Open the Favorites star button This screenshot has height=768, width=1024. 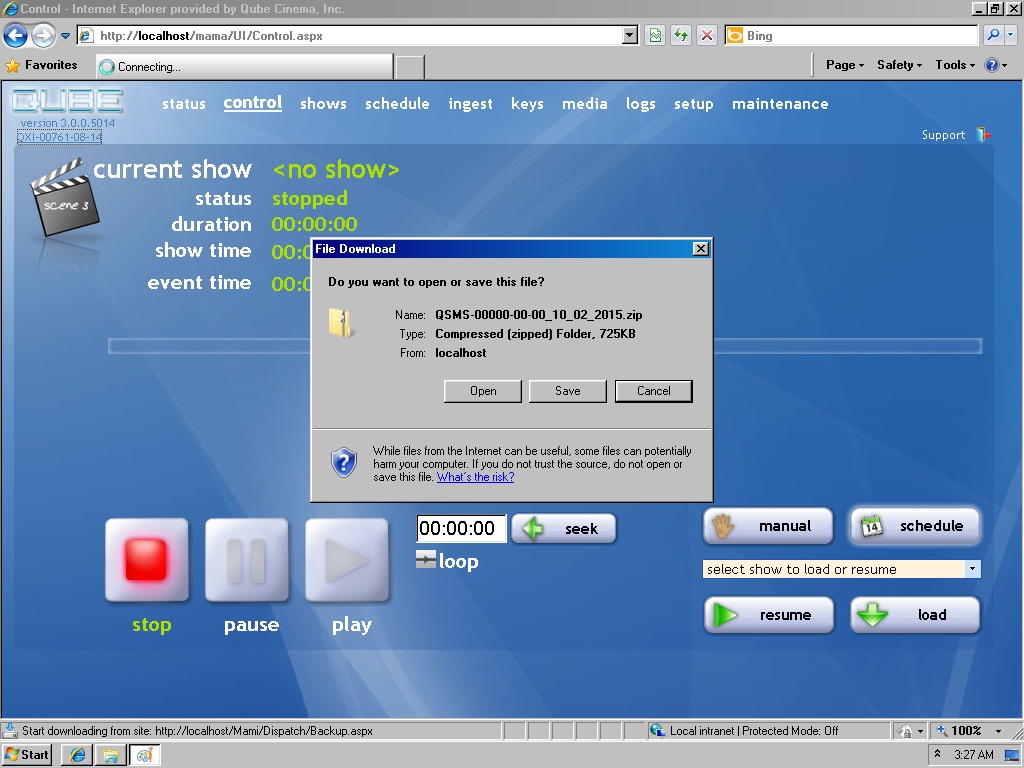click(x=41, y=65)
